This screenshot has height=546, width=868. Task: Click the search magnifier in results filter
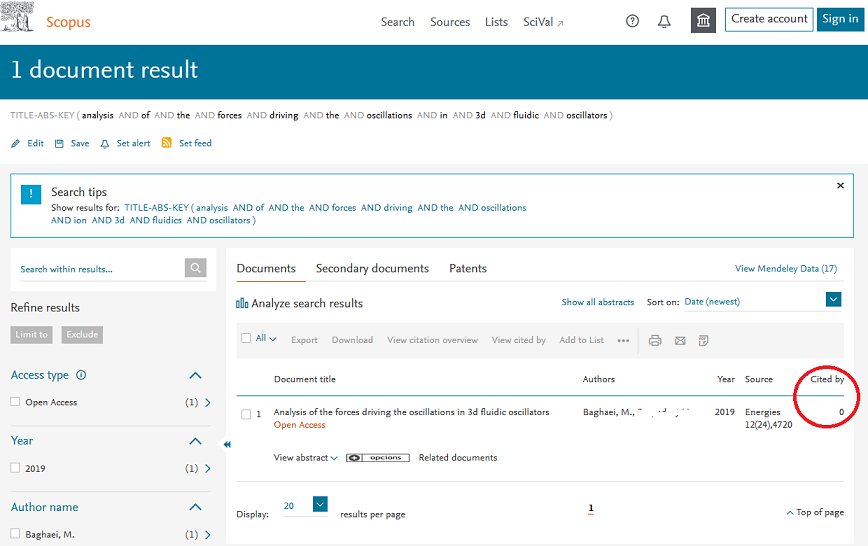point(196,268)
